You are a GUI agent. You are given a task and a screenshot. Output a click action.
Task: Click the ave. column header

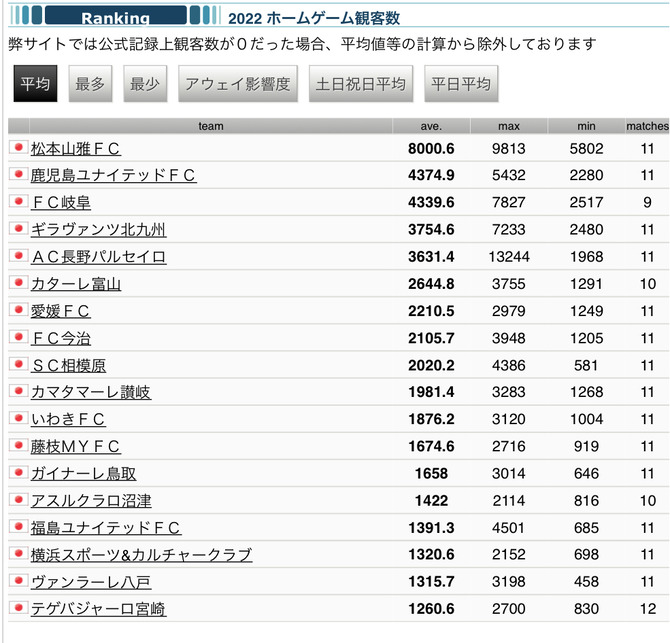pos(431,126)
